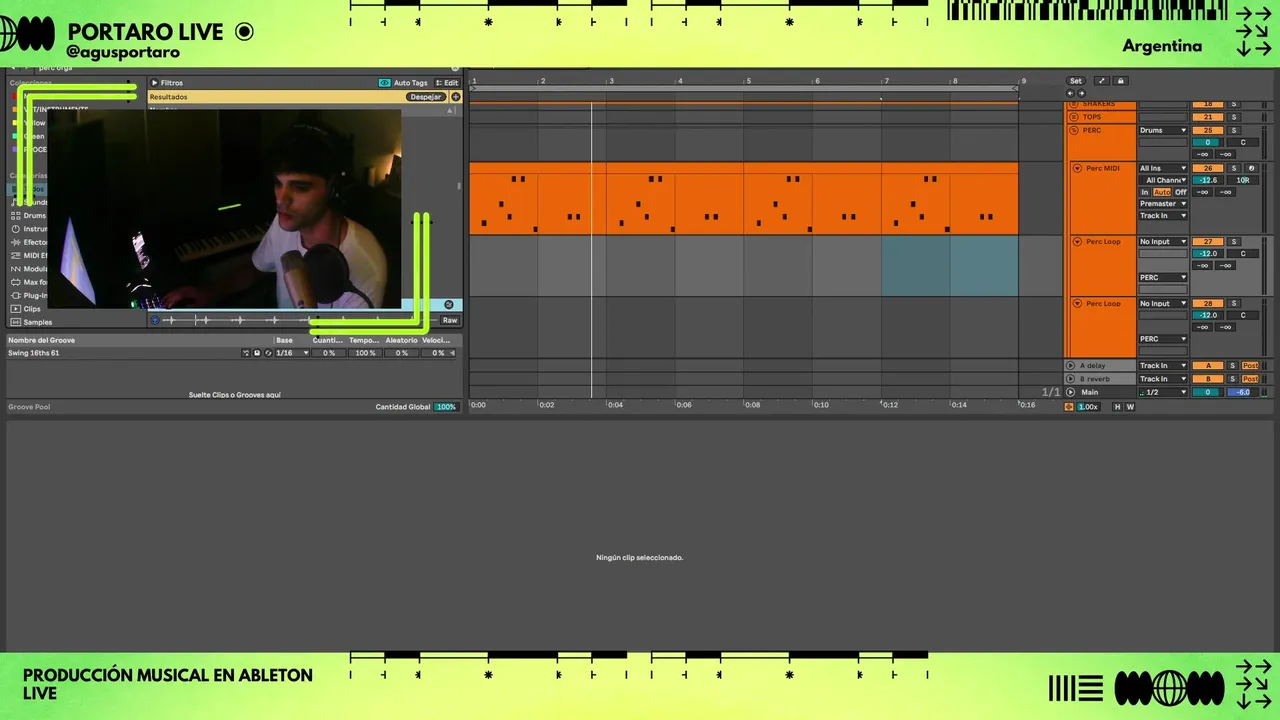The height and width of the screenshot is (720, 1280).
Task: Toggle the Post button on A delay
Action: [1250, 366]
